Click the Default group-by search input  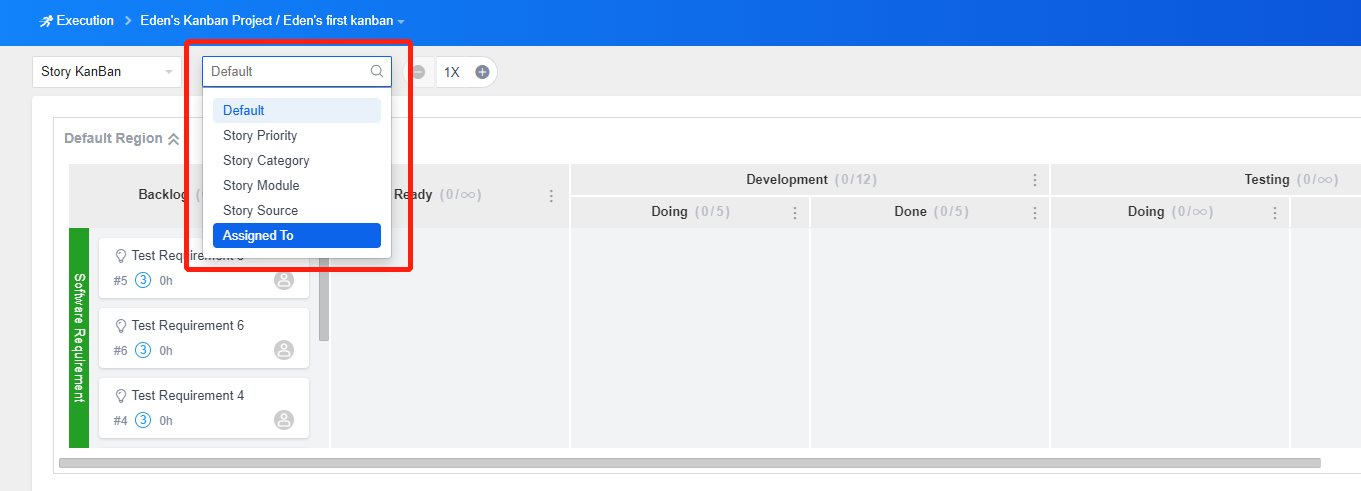[x=285, y=72]
